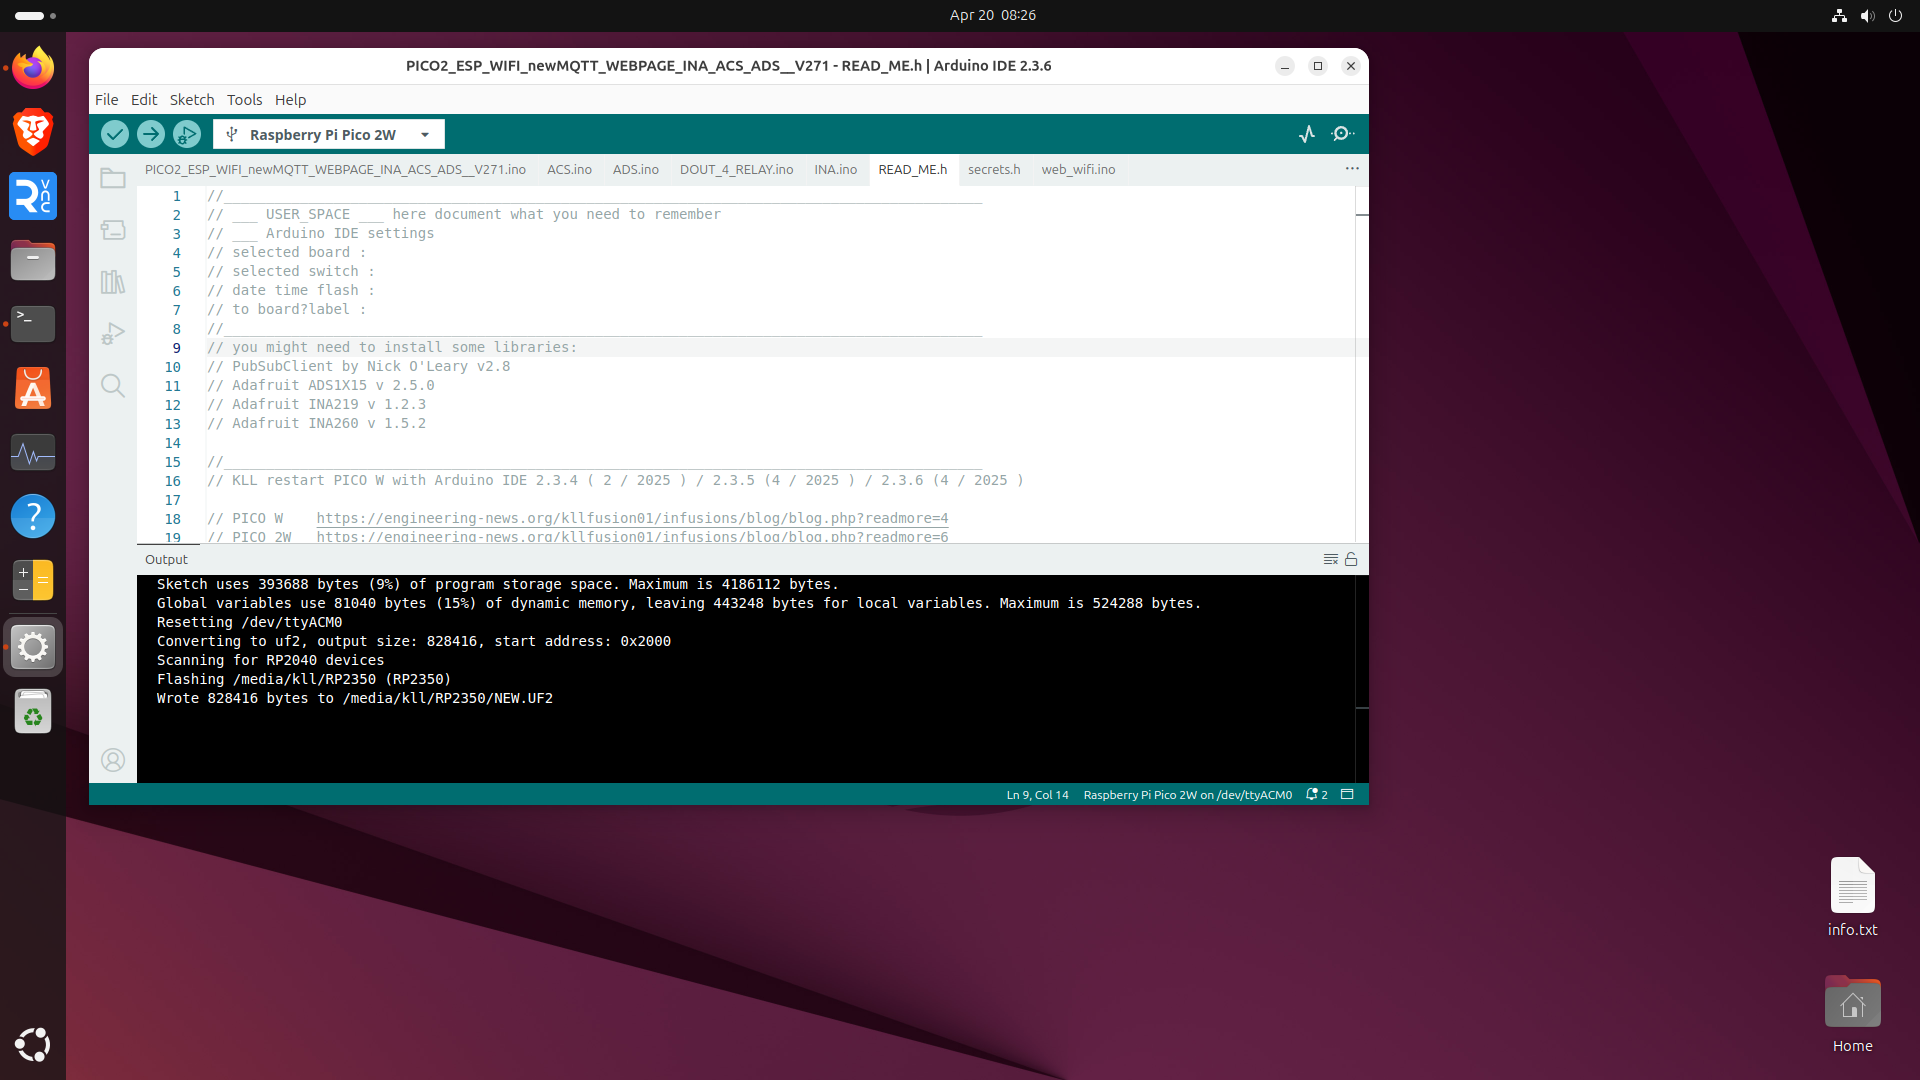The width and height of the screenshot is (1920, 1080).
Task: Open the File menu
Action: (106, 100)
